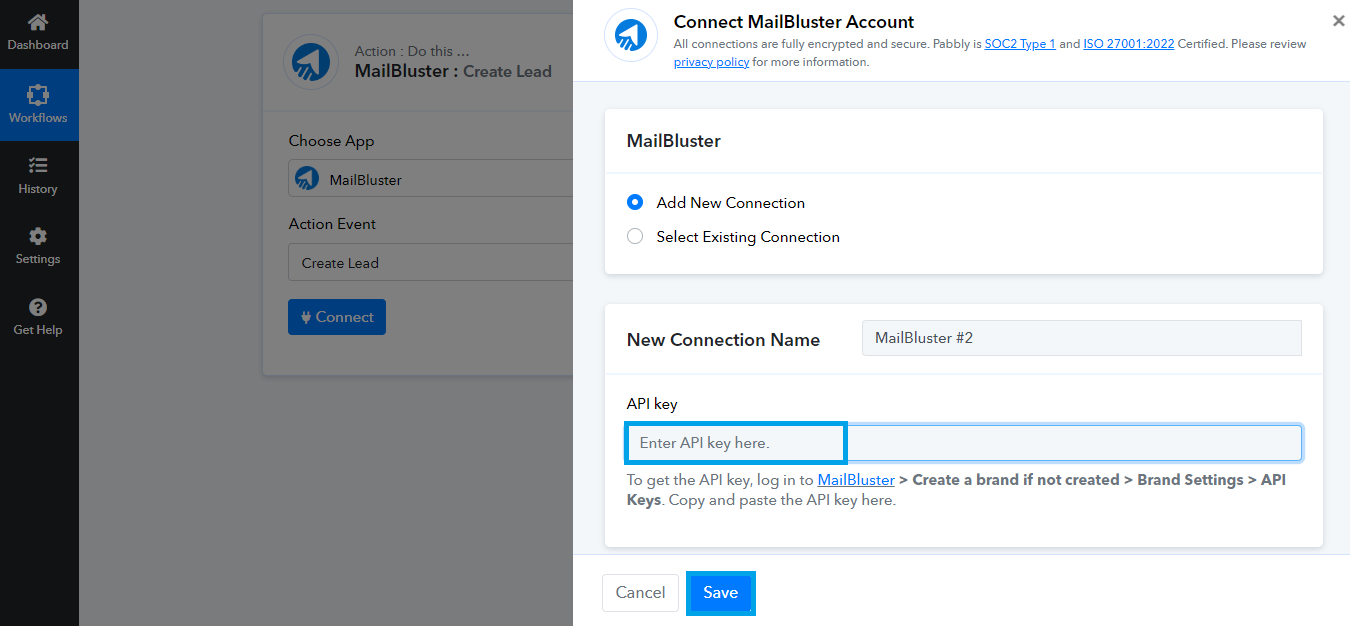This screenshot has height=626, width=1350.
Task: Select Existing Connection radio option
Action: (635, 237)
